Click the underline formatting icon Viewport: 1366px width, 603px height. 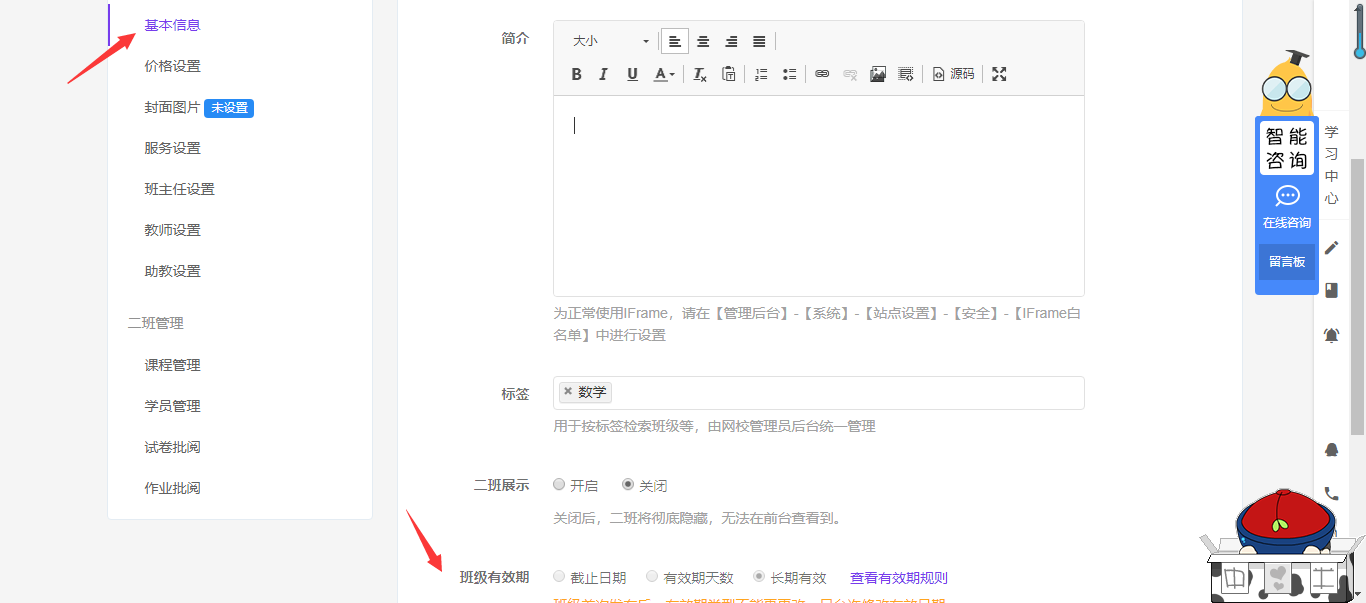tap(632, 74)
